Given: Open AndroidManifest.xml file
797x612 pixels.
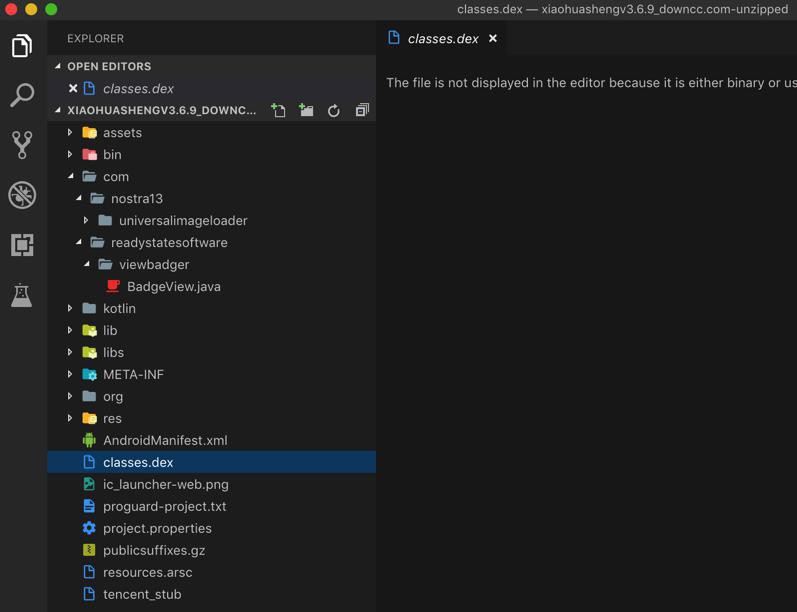Looking at the screenshot, I should pos(165,440).
